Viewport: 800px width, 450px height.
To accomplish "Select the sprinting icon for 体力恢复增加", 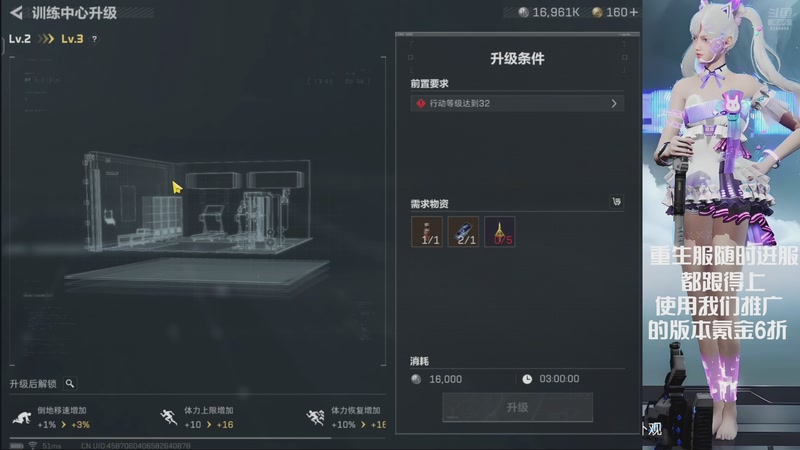I will 315,417.
